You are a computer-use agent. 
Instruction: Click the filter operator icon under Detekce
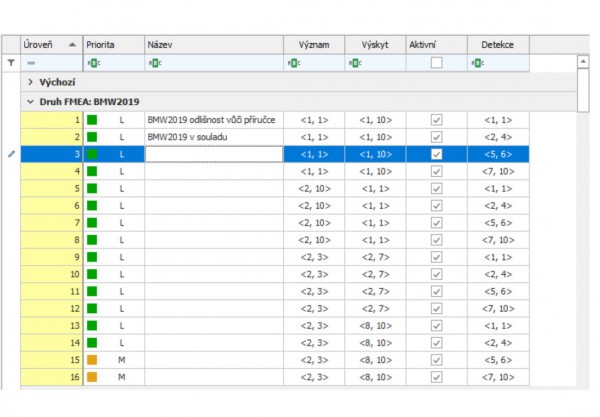[x=476, y=63]
